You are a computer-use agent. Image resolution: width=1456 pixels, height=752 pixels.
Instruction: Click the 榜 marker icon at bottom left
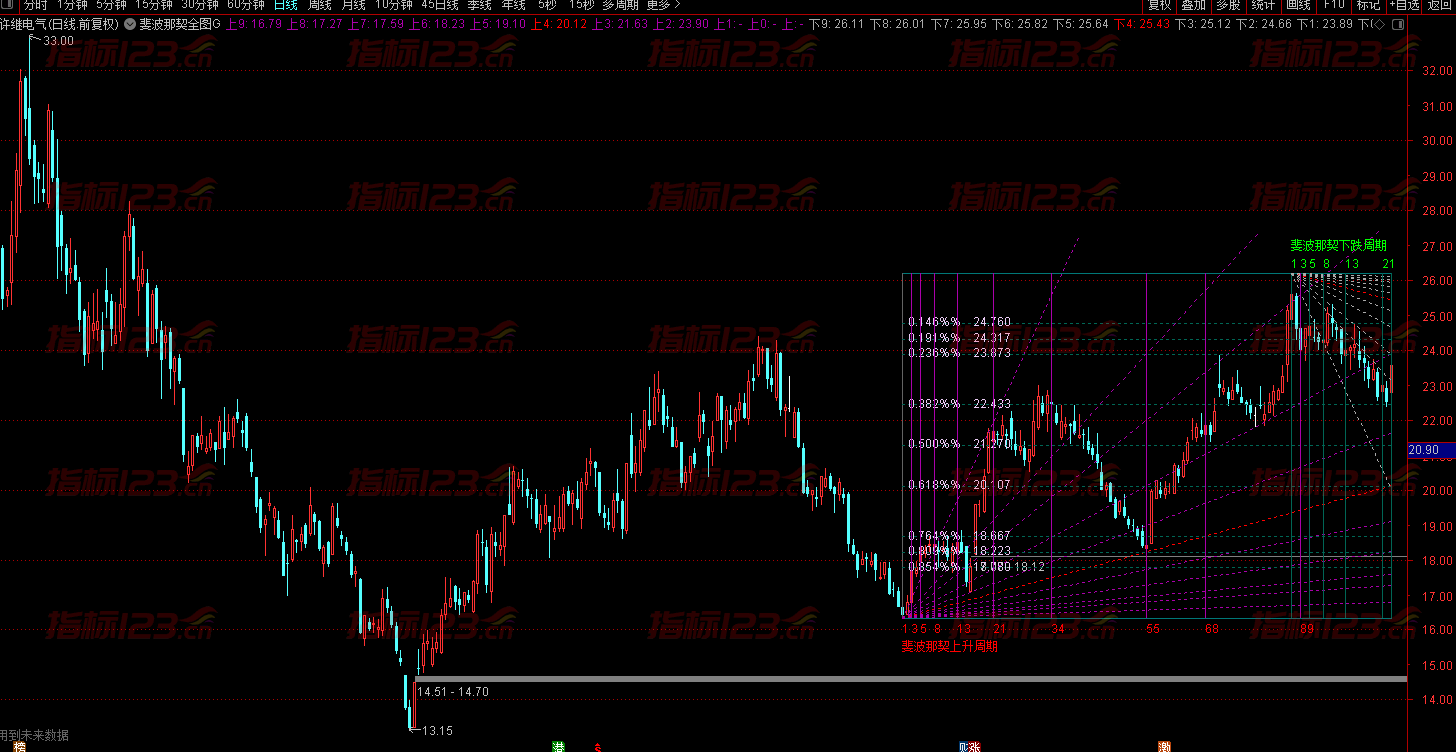point(19,746)
